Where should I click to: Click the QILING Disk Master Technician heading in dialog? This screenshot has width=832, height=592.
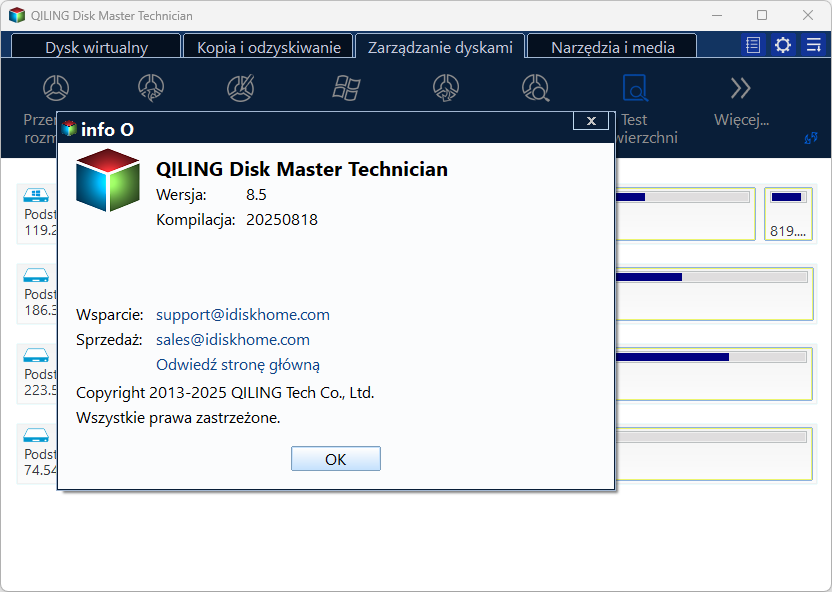302,169
